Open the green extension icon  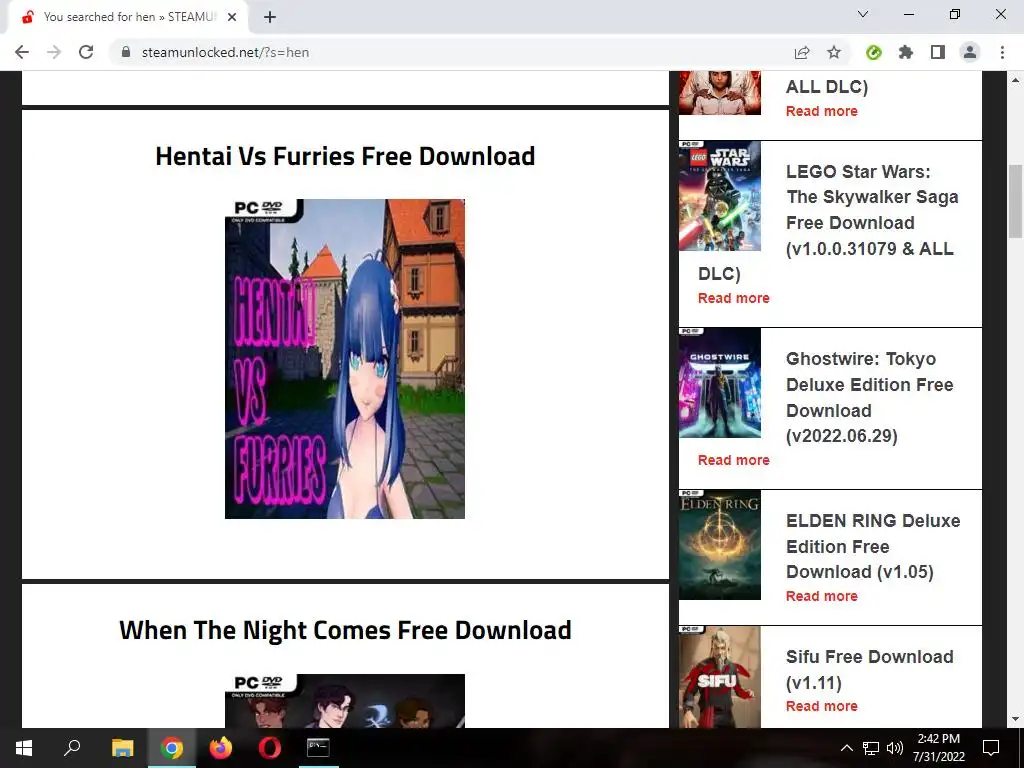tap(874, 52)
